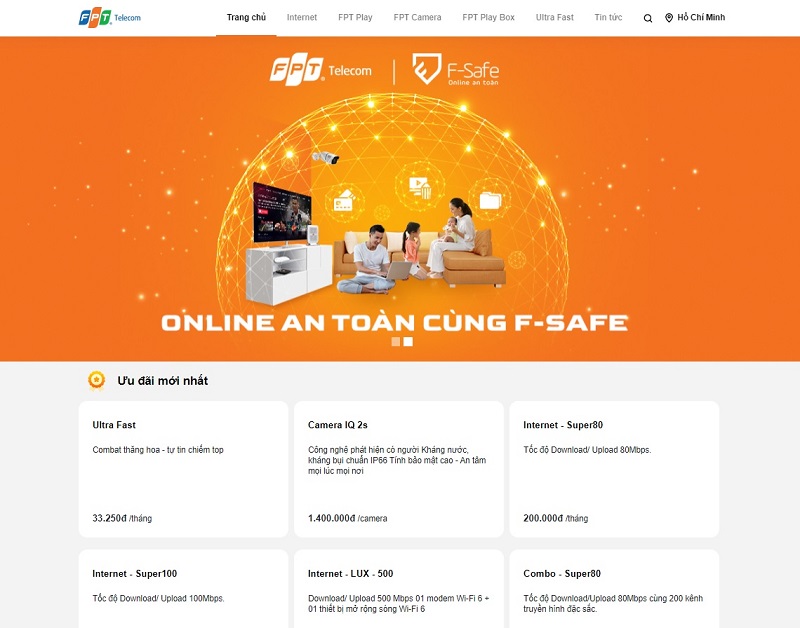Select the Trang chủ home tab
This screenshot has width=800, height=628.
tap(246, 17)
